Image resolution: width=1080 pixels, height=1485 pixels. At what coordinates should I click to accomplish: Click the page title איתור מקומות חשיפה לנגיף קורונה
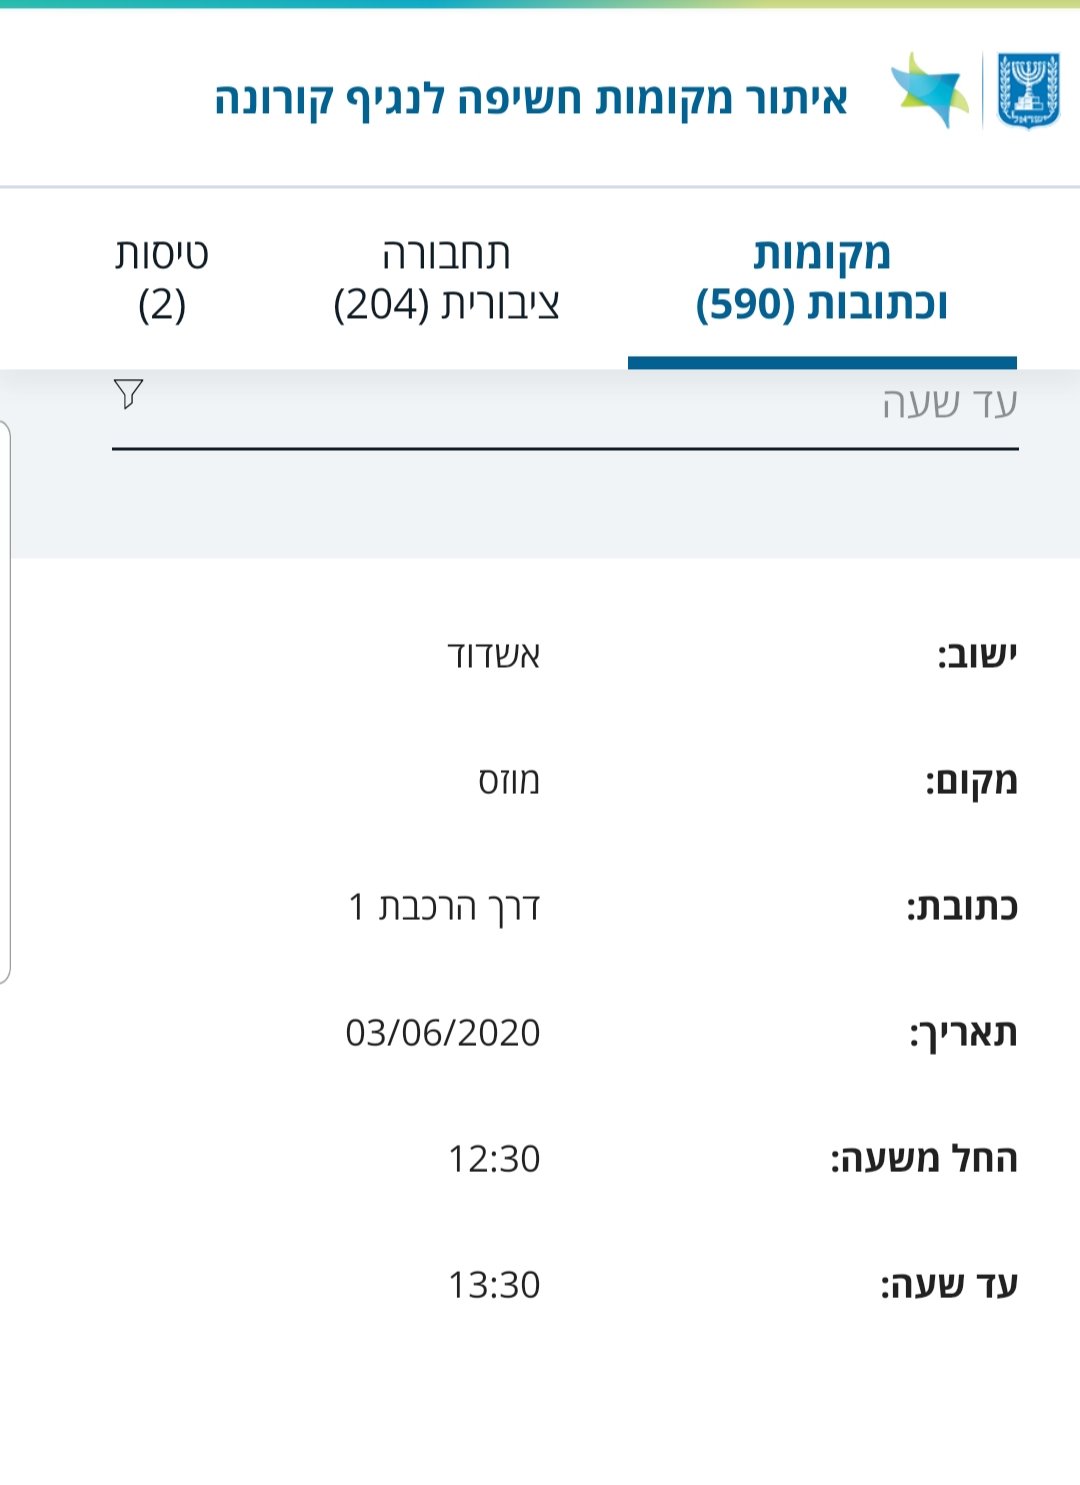[531, 99]
